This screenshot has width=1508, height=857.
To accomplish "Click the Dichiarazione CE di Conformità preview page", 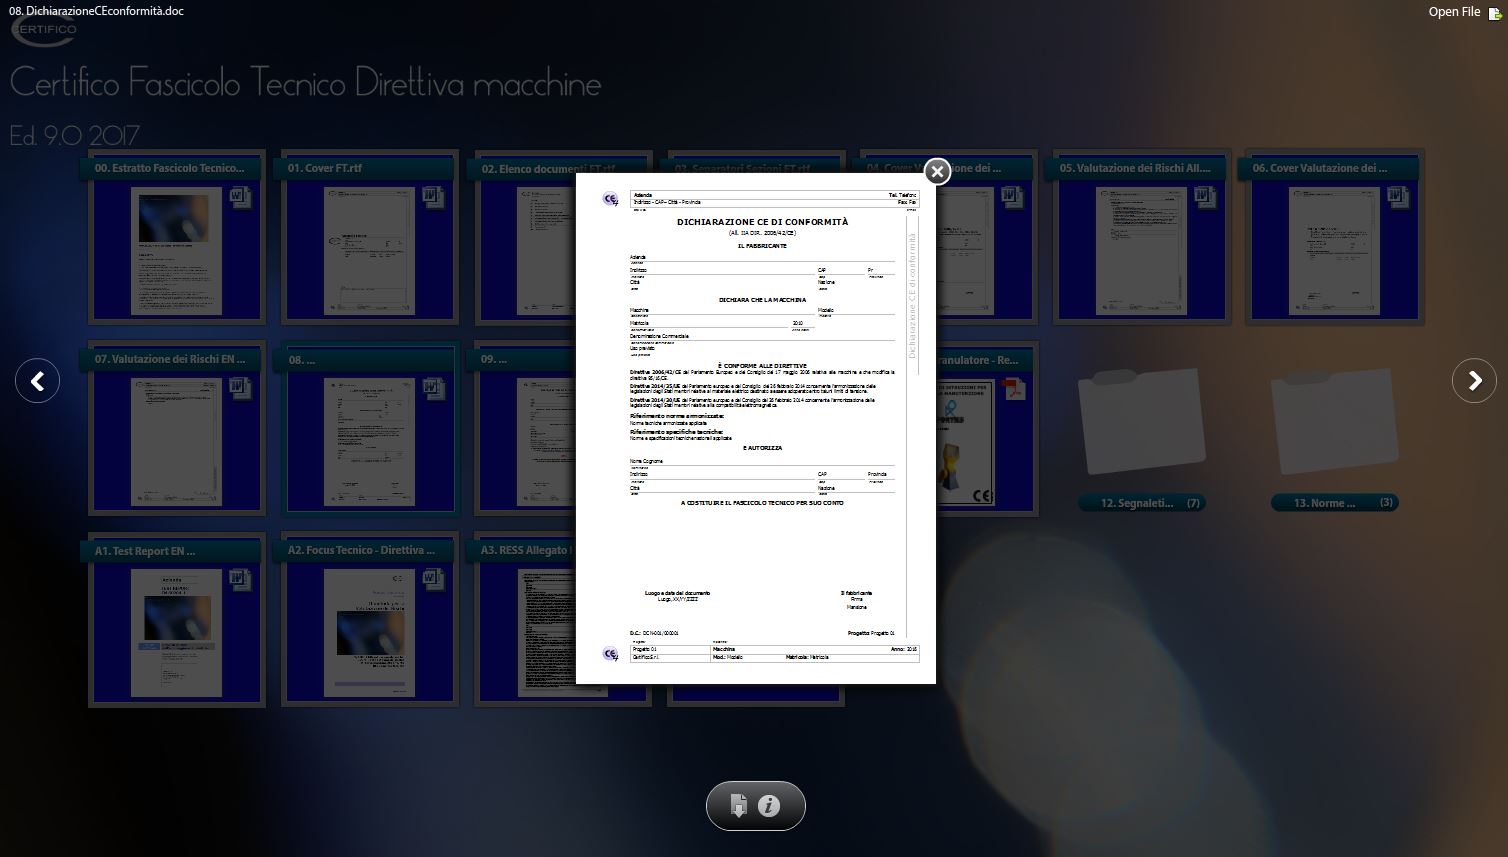I will tap(755, 430).
